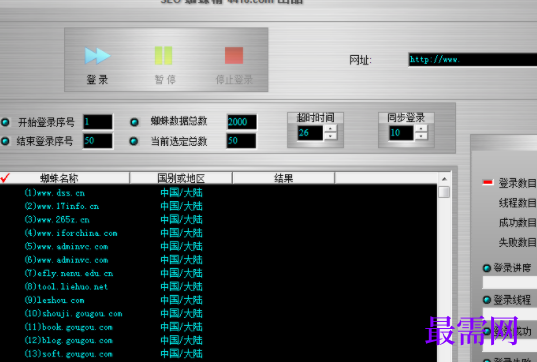The height and width of the screenshot is (362, 537).
Task: Select row (11)book.gougou.com
Action: click(x=218, y=327)
